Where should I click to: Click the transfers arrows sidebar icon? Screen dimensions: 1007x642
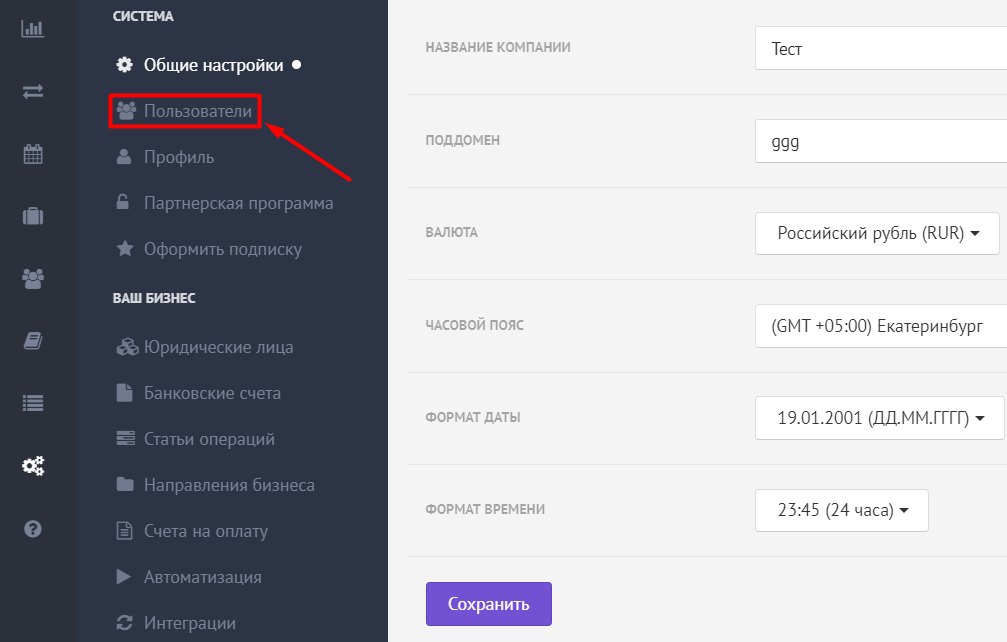33,91
